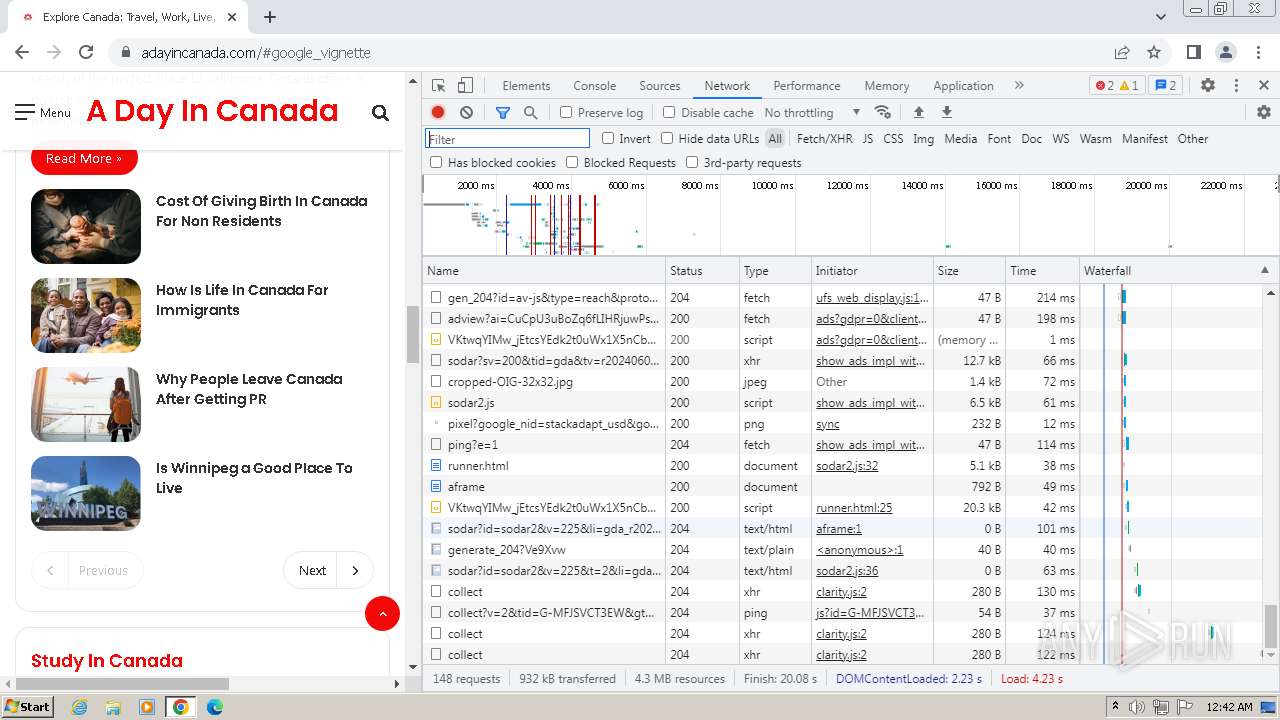Open the No throttling dropdown

812,113
